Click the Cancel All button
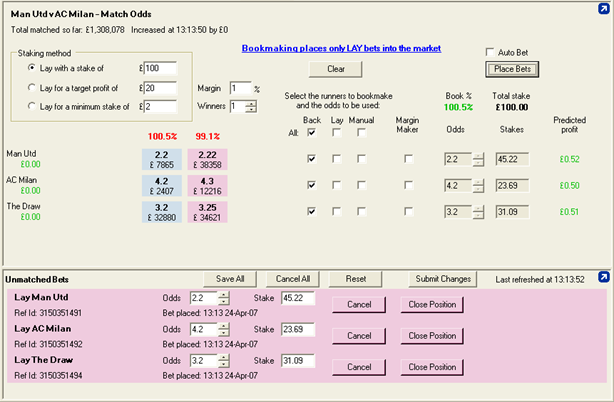Screen dimensions: 614x402 click(x=293, y=279)
